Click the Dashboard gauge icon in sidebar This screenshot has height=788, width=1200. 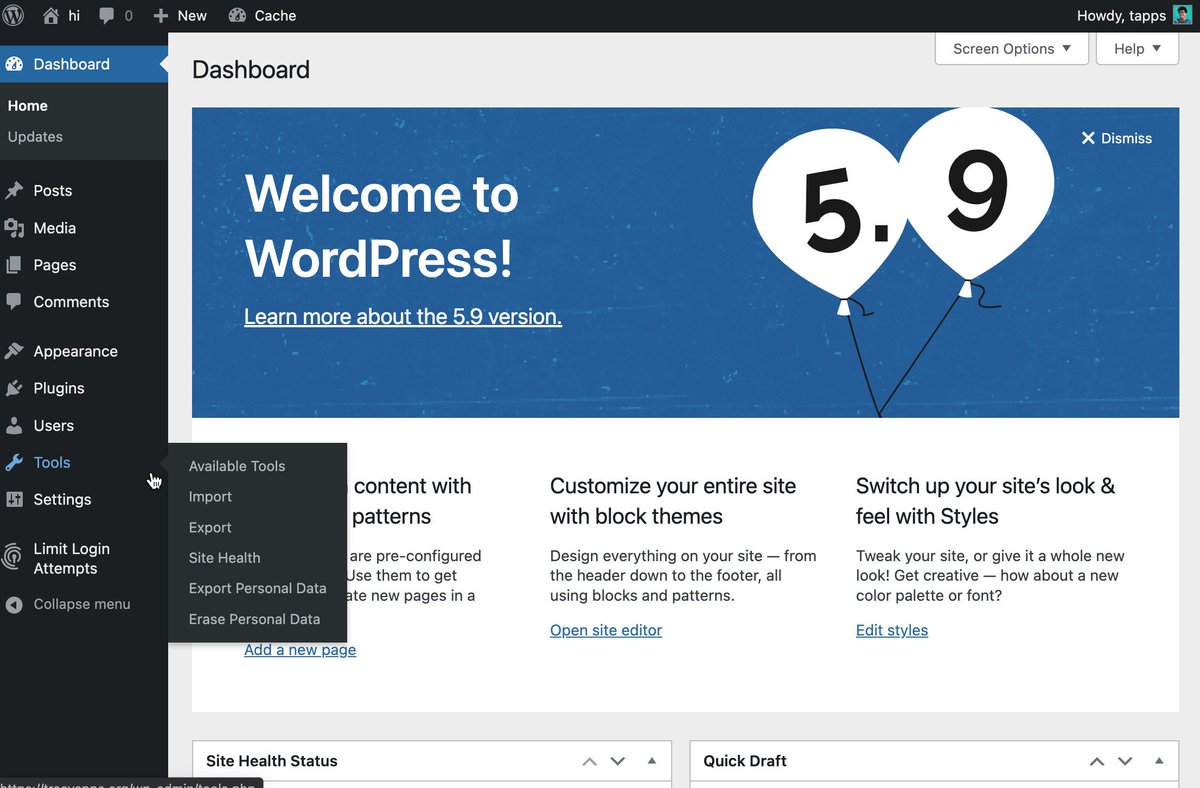[14, 64]
